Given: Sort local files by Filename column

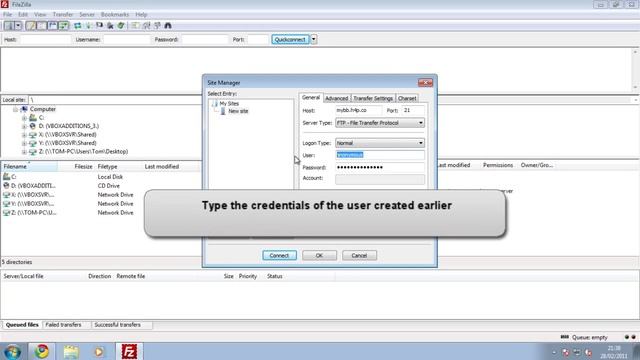Looking at the screenshot, I should (29, 167).
